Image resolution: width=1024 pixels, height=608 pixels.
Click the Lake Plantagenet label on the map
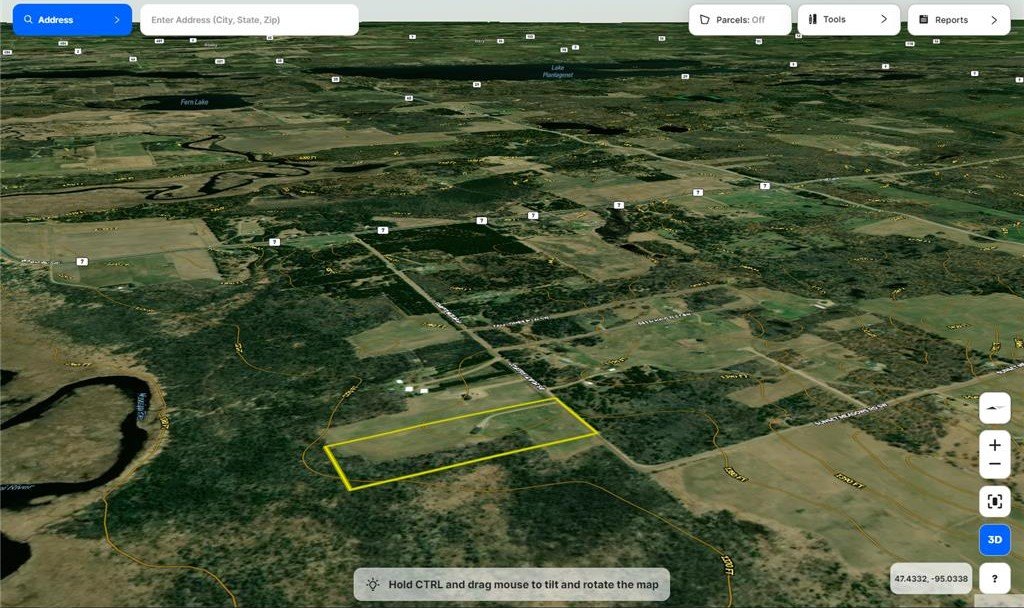[557, 72]
